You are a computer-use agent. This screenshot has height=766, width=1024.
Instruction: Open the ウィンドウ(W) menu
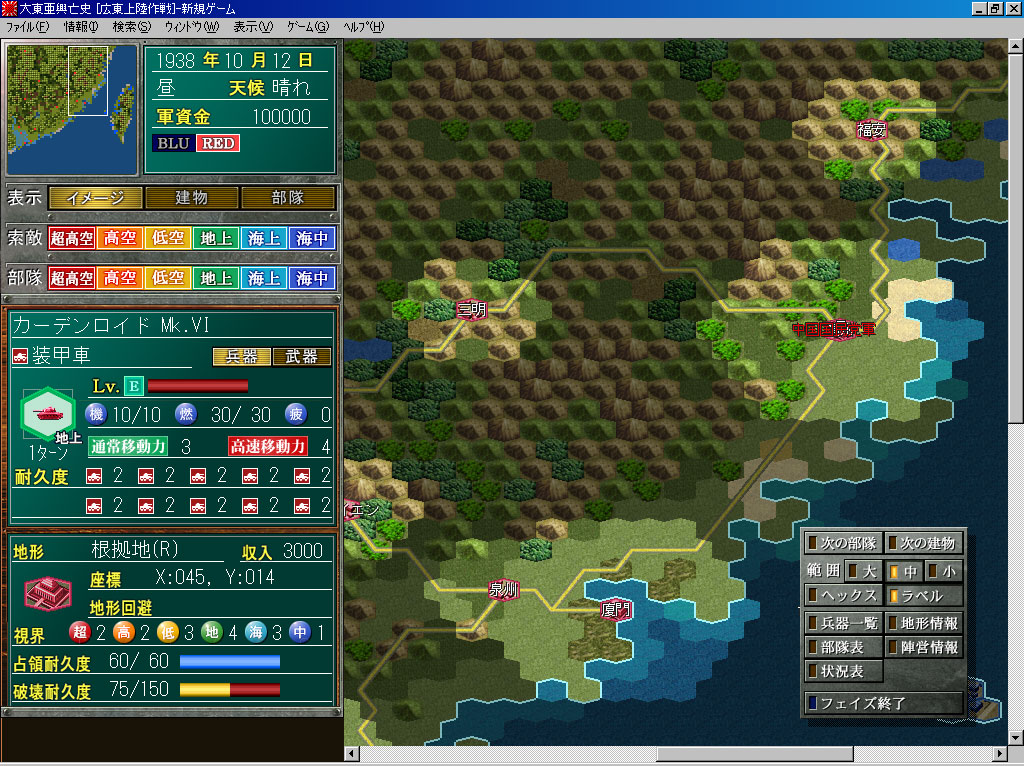[x=191, y=27]
